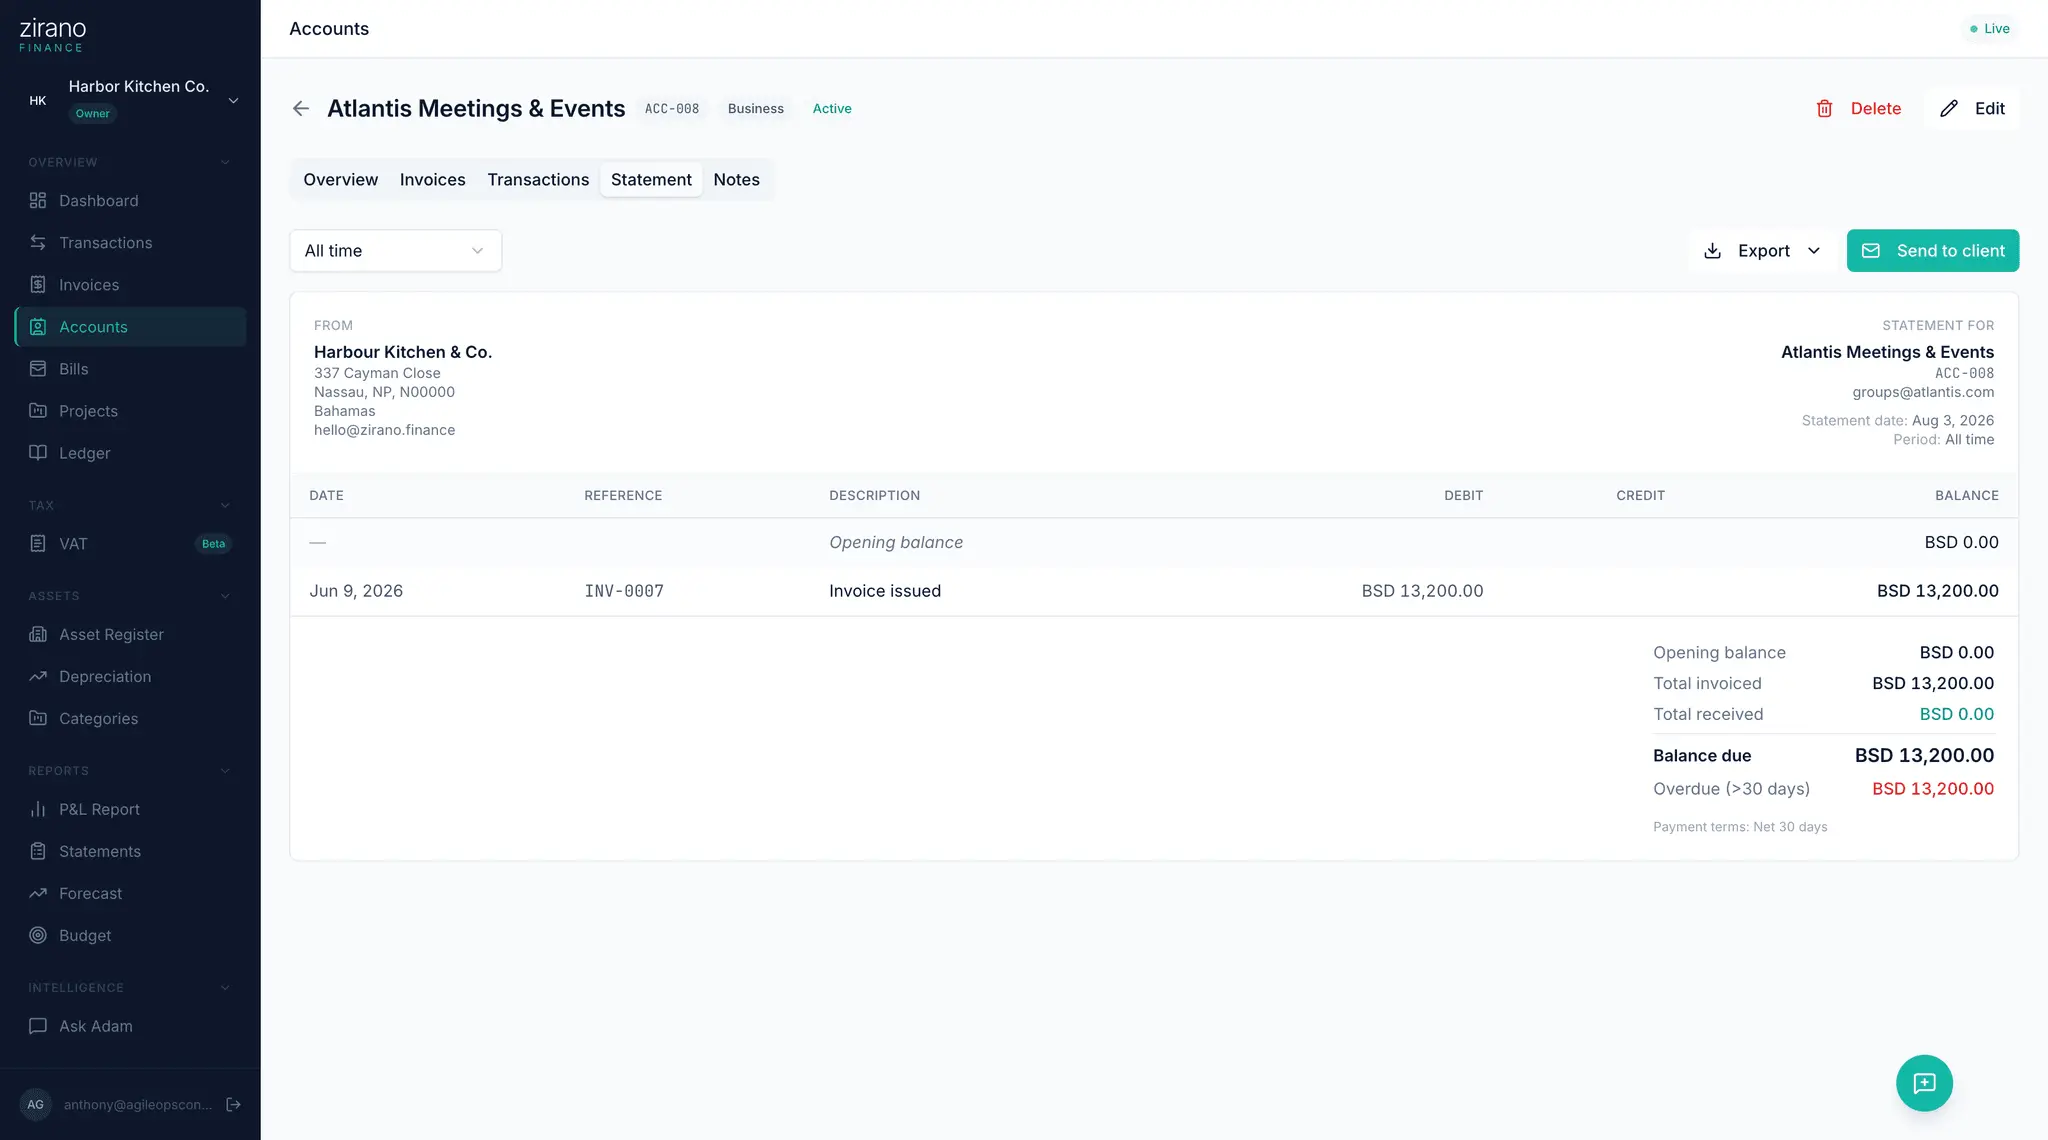The image size is (2048, 1140).
Task: Click the Accounts icon in sidebar
Action: [38, 327]
